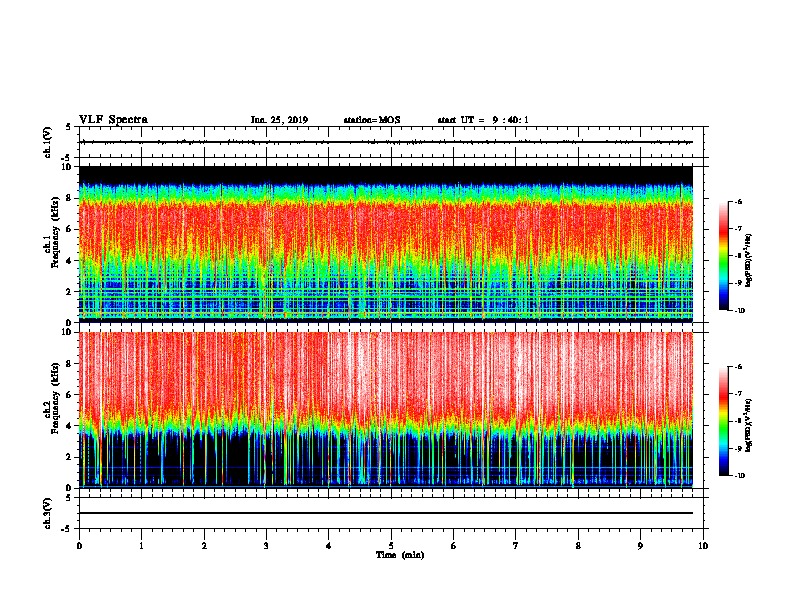Click the time axis tick label "8"
This screenshot has width=792, height=612.
pyautogui.click(x=578, y=546)
